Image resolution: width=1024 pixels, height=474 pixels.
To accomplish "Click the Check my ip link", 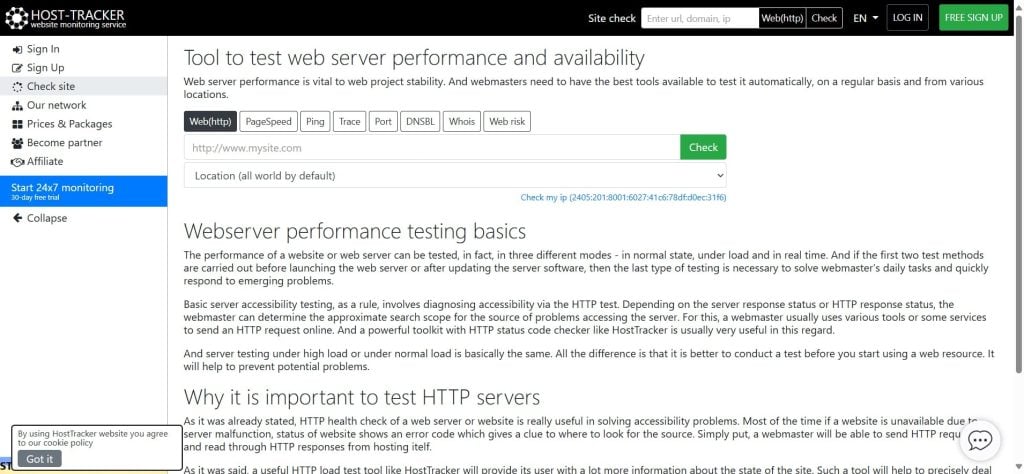I will click(623, 198).
